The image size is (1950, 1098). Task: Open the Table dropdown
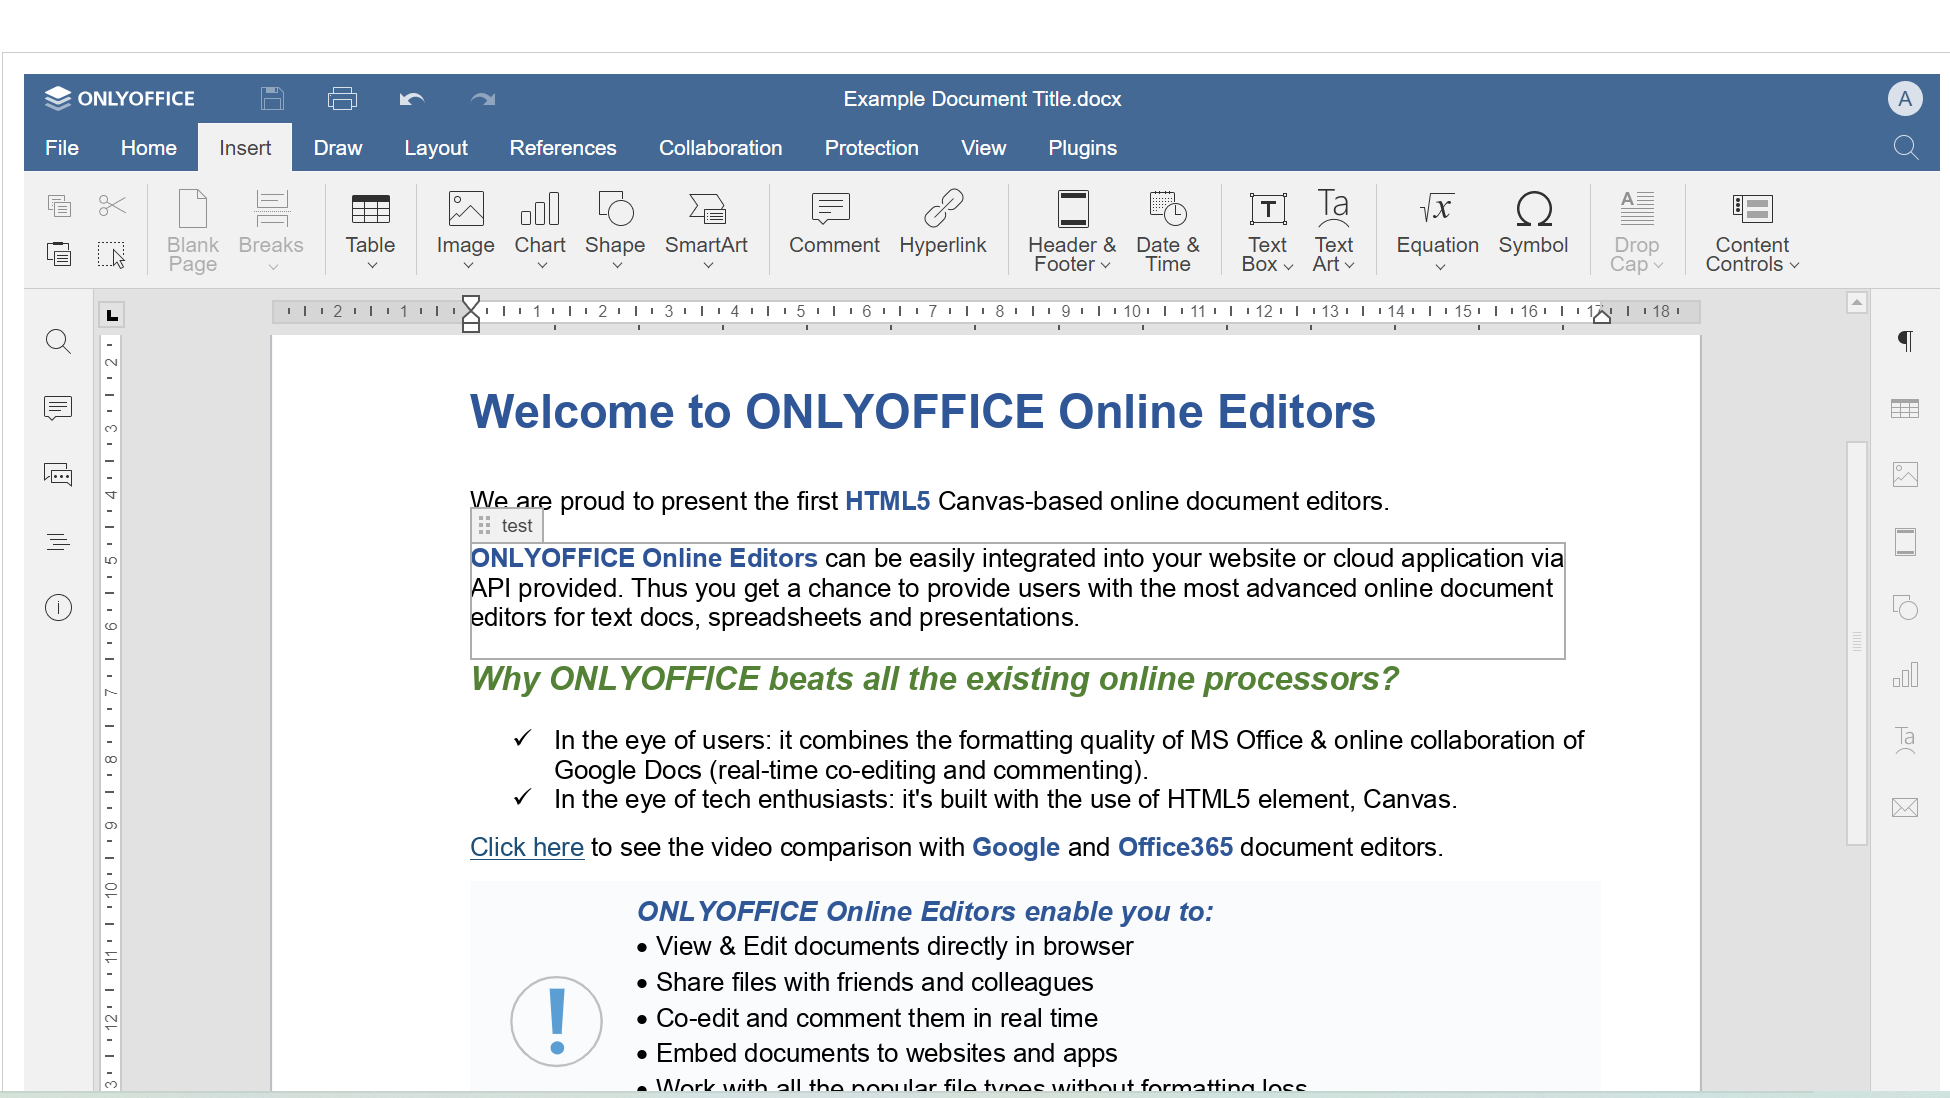coord(370,231)
